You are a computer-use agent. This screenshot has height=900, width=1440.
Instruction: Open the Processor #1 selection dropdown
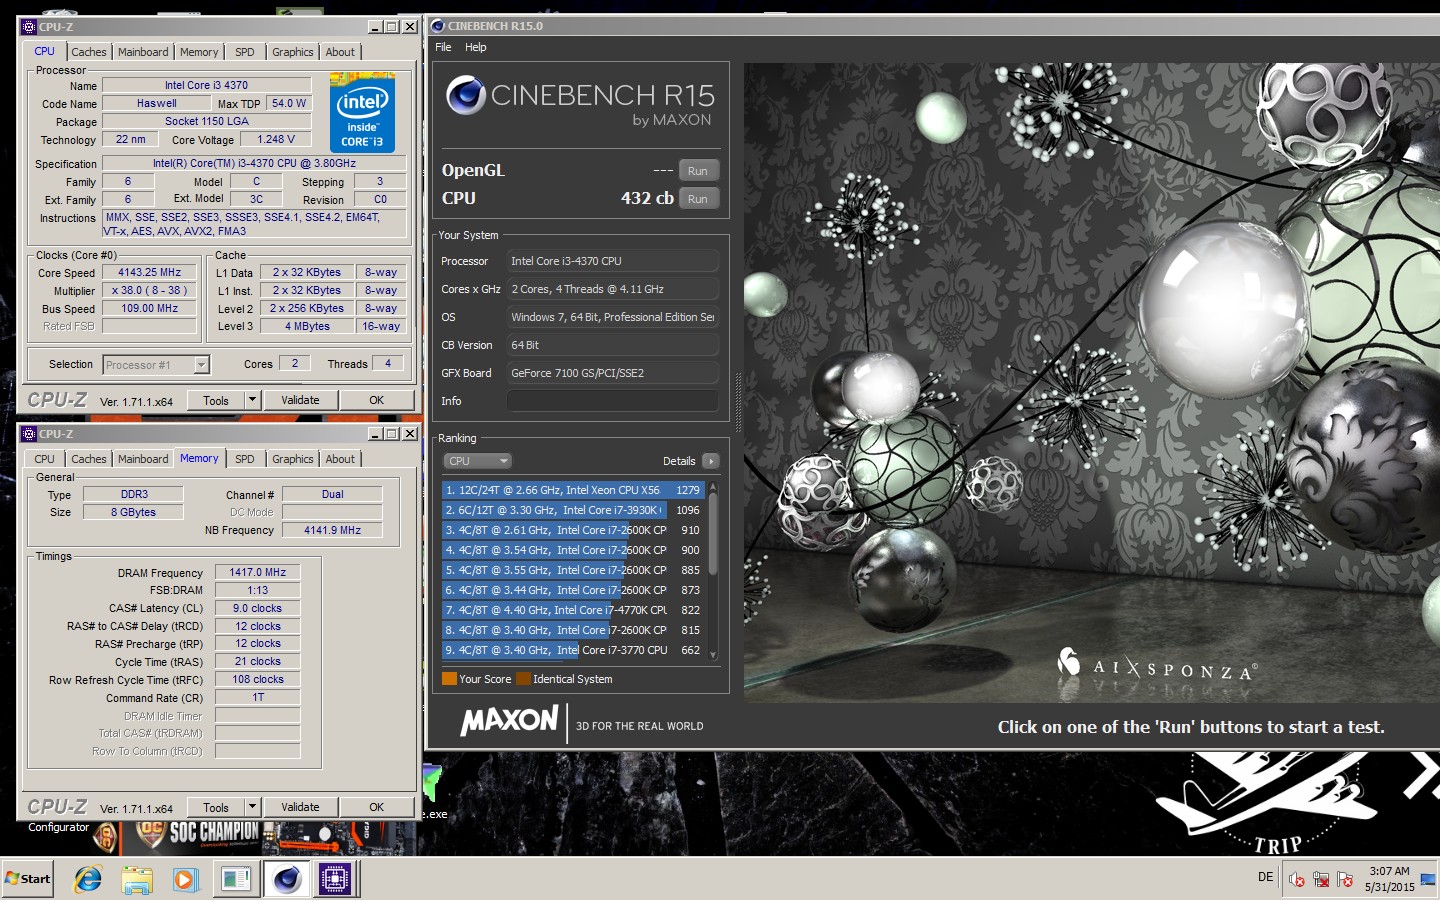[156, 365]
